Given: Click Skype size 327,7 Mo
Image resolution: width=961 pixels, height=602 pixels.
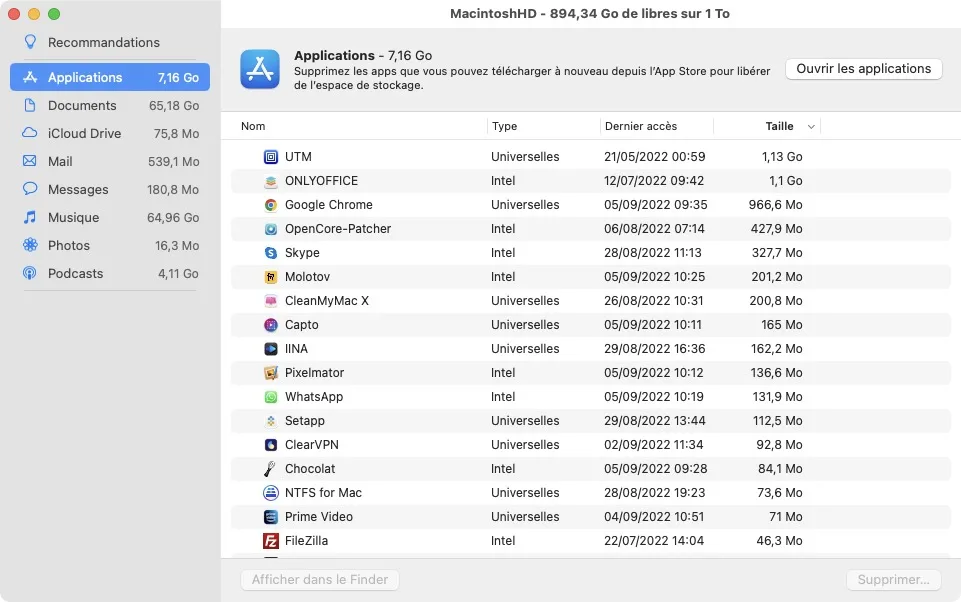Looking at the screenshot, I should point(777,253).
